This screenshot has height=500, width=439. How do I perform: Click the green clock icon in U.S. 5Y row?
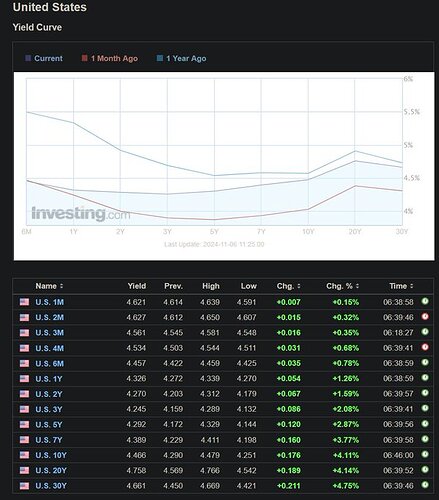pos(425,424)
